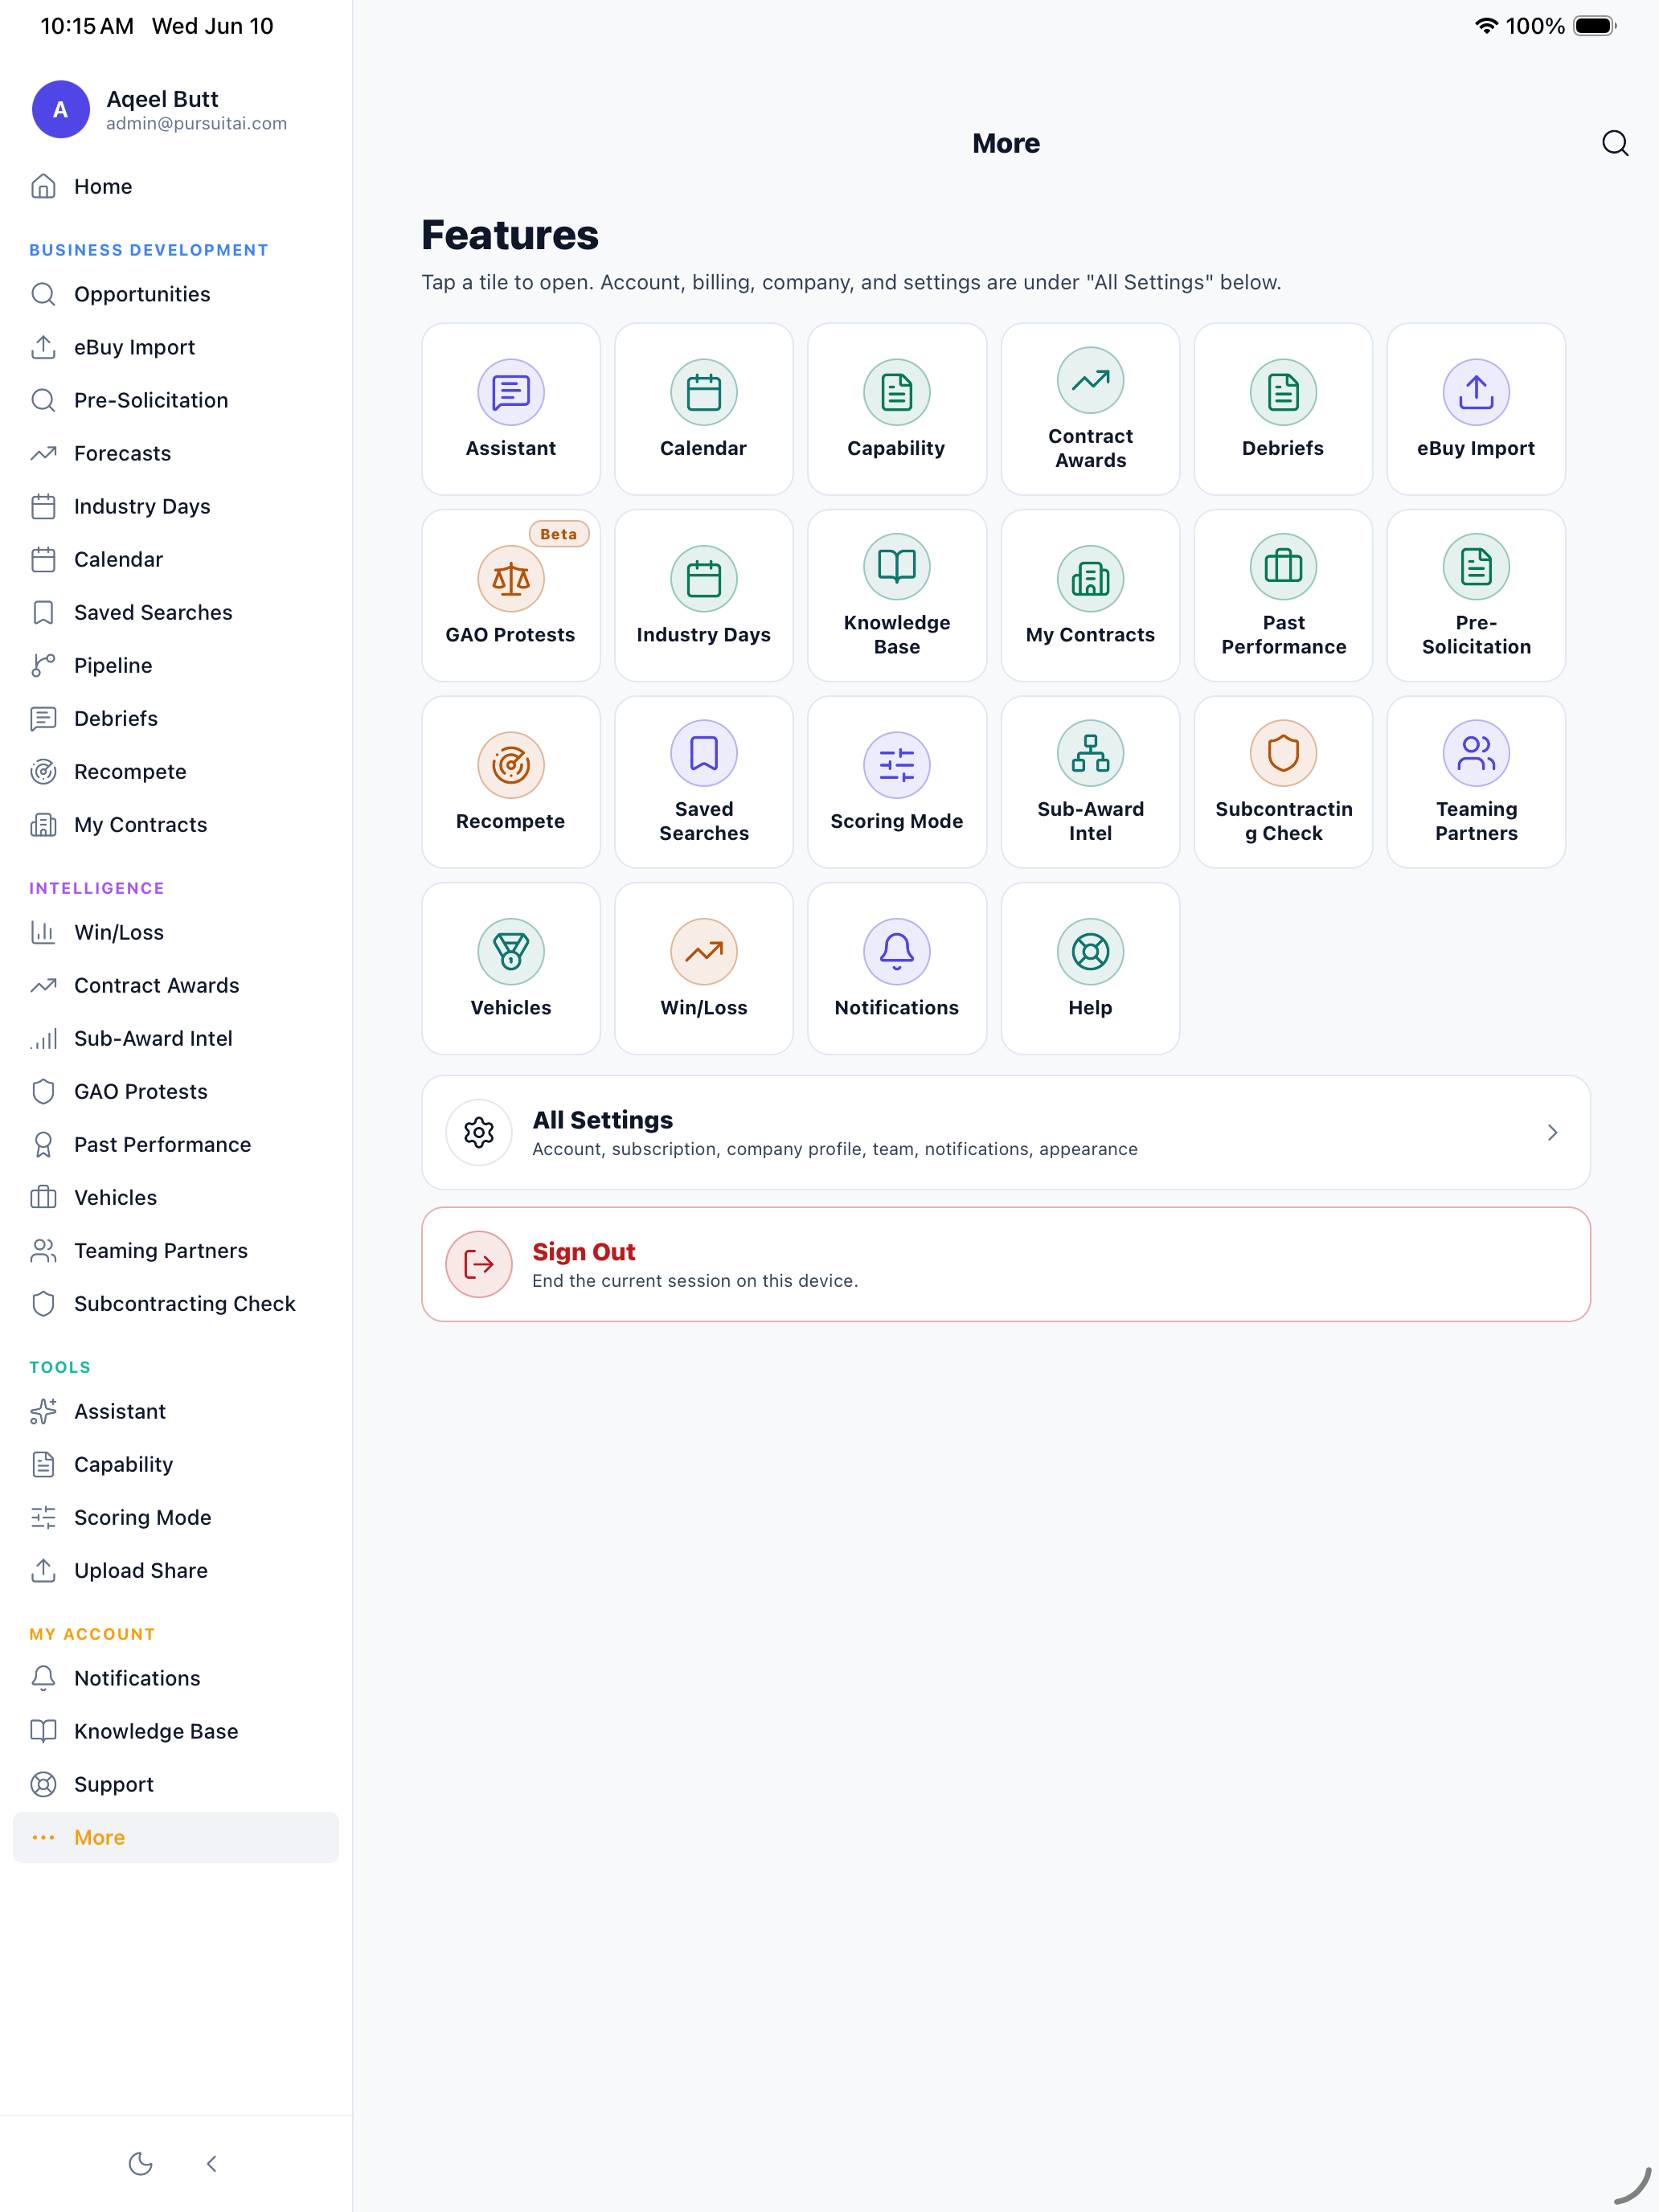Select Subcontracting Check in the sidebar
Viewport: 1659px width, 2212px height.
tap(175, 1303)
